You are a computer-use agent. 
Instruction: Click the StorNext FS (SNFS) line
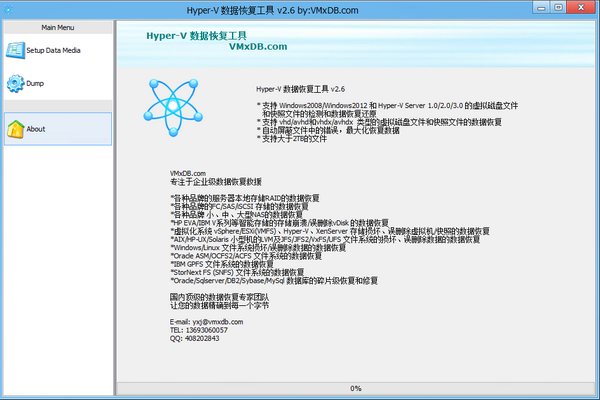click(x=237, y=273)
